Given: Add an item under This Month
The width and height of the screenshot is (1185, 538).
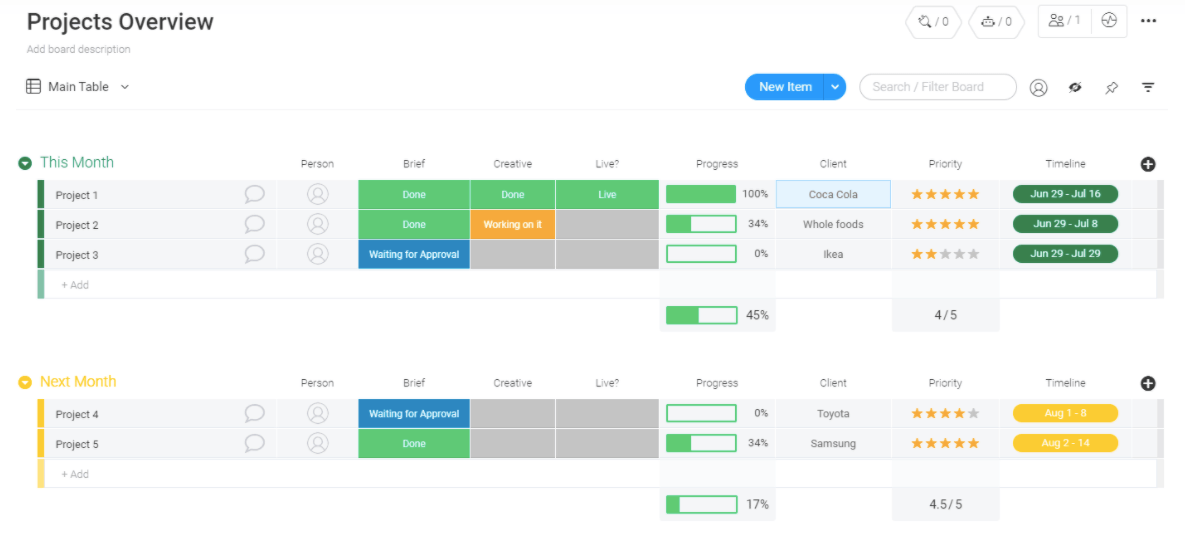Looking at the screenshot, I should click(x=76, y=285).
